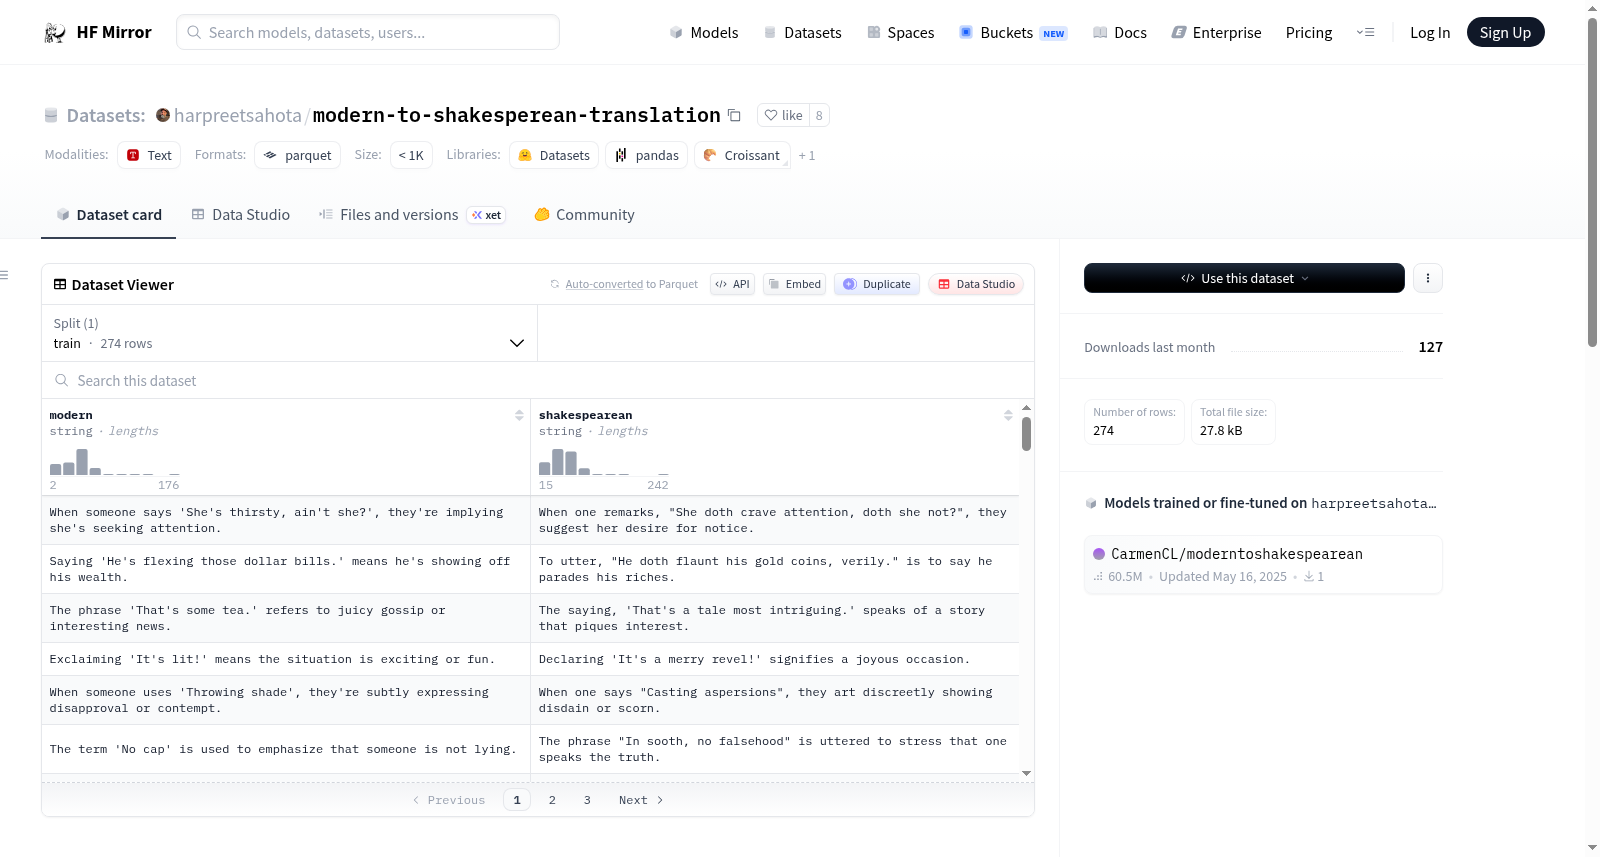Click the harpreetsahota avatar icon
Screen dimensions: 1600x857
tap(163, 115)
